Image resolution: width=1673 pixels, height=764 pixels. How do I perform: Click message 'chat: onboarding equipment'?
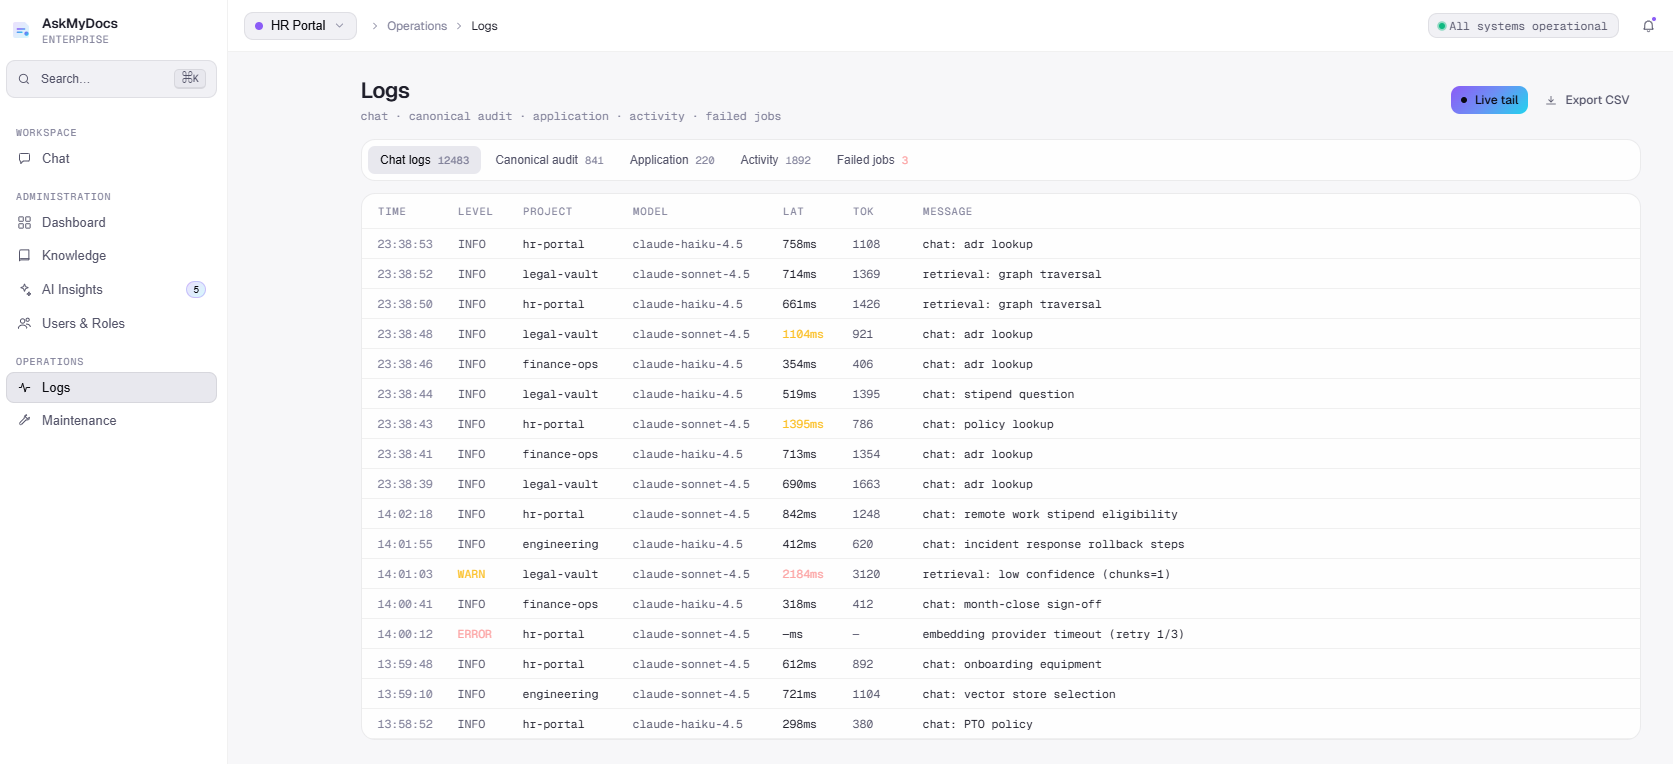[1012, 664]
